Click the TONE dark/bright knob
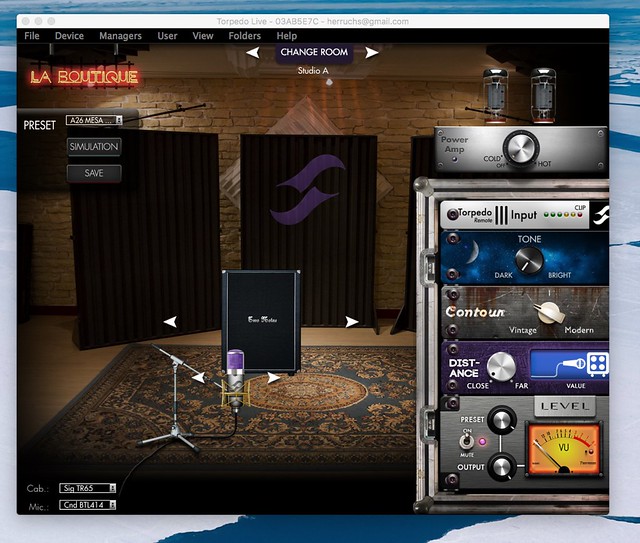The image size is (640, 543). click(x=529, y=260)
